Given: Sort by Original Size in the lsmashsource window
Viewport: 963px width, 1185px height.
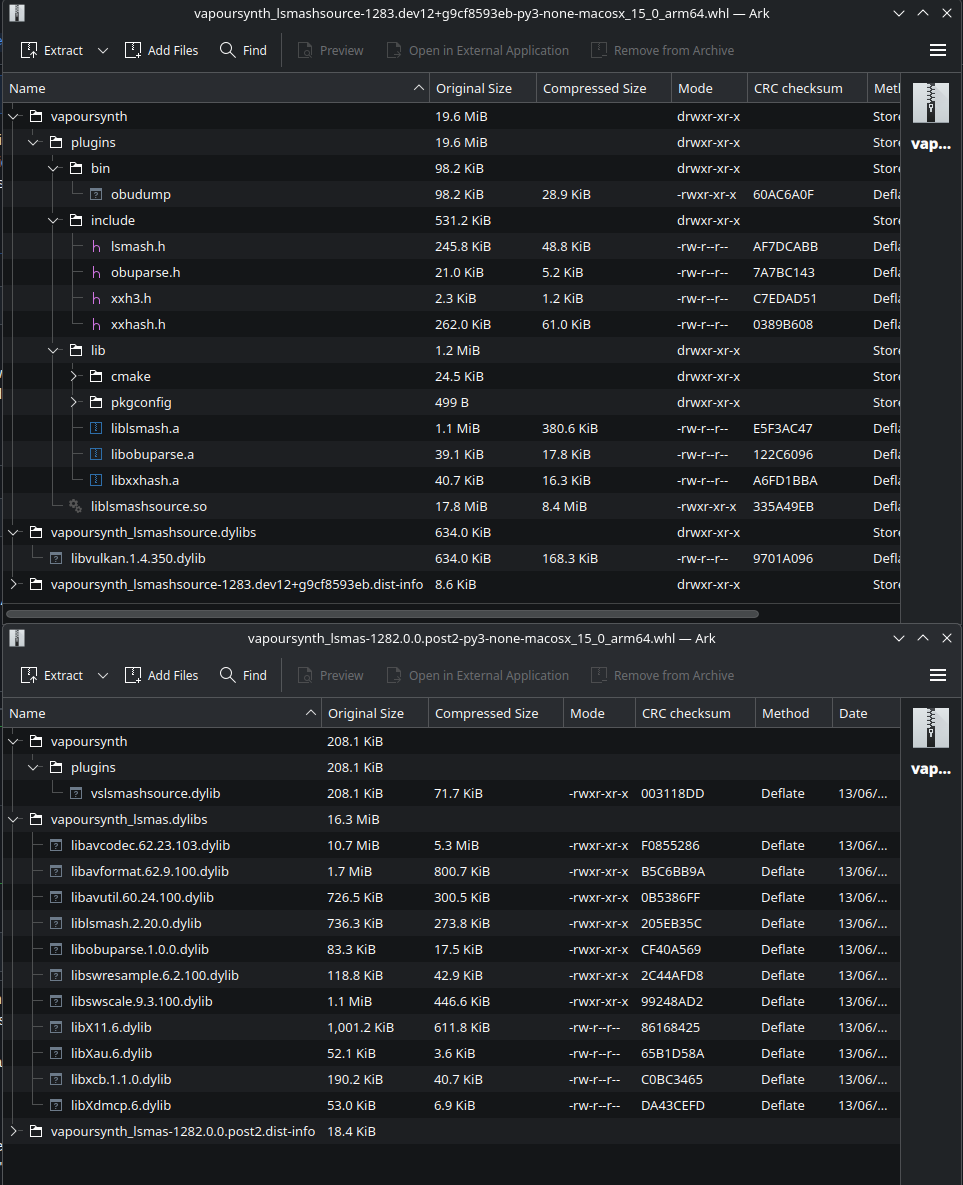Looking at the screenshot, I should pos(483,88).
